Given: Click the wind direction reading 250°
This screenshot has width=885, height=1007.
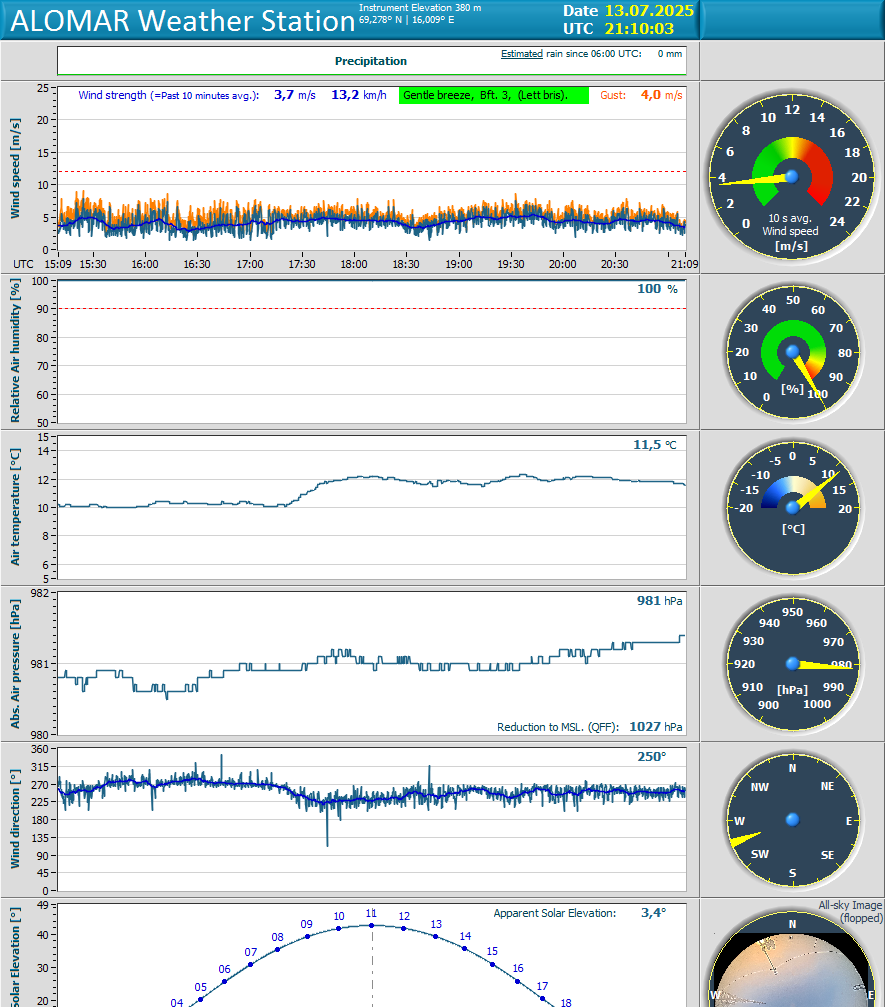Looking at the screenshot, I should pyautogui.click(x=652, y=757).
